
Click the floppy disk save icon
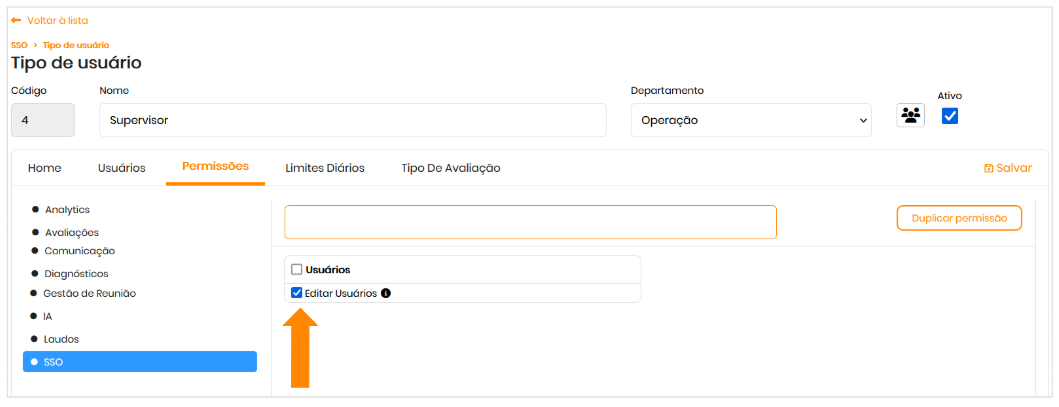coord(989,169)
